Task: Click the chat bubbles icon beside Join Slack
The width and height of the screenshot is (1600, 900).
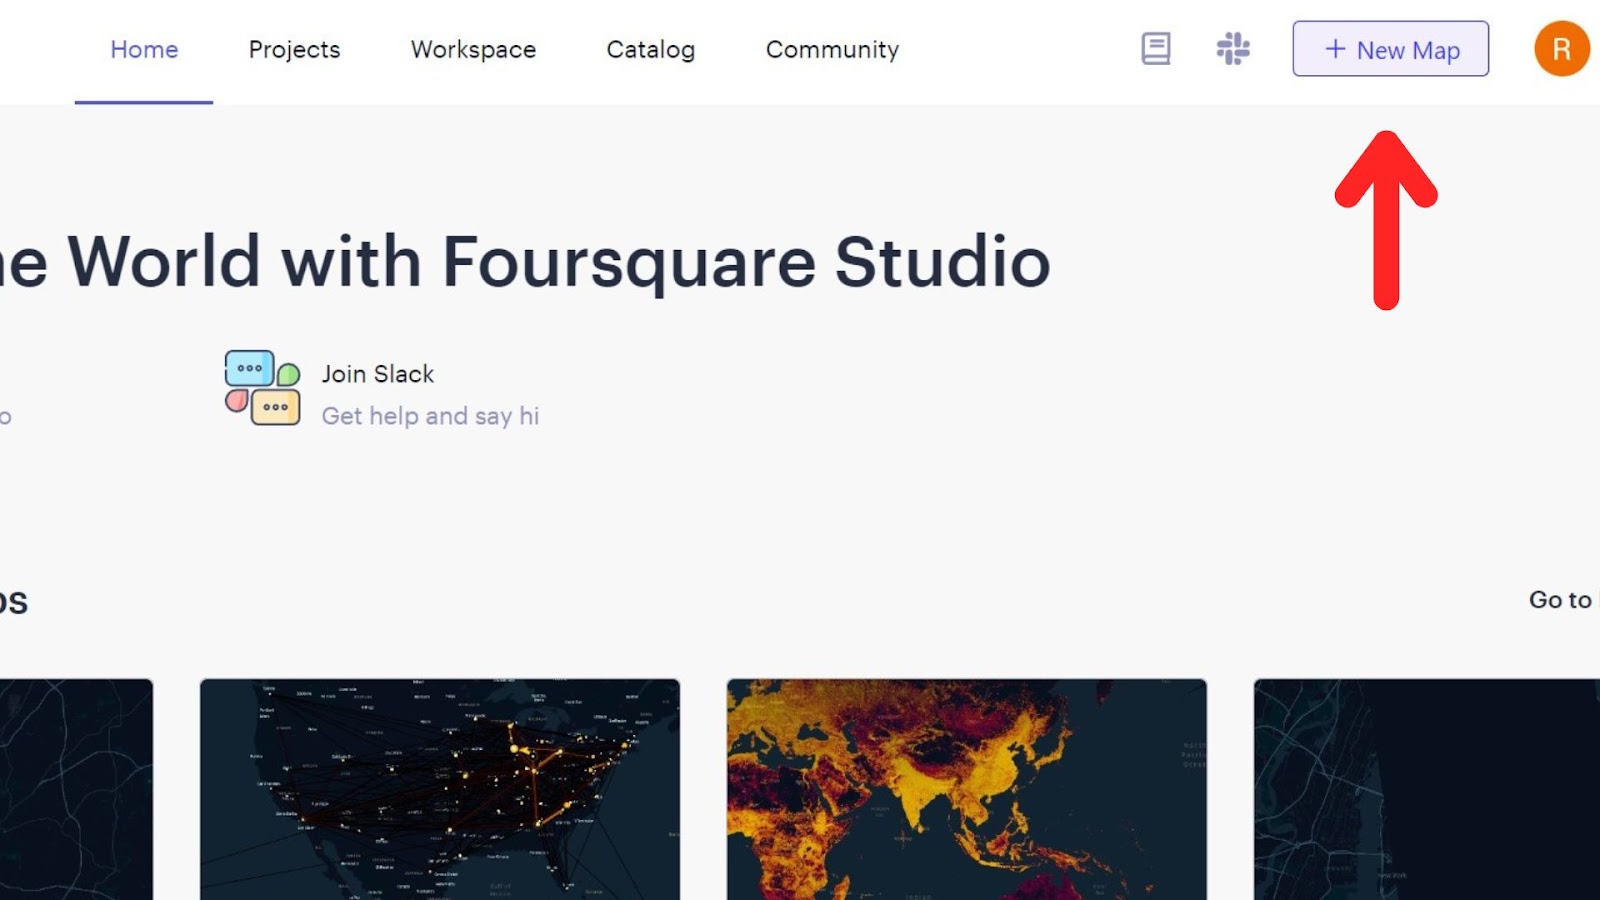Action: [262, 388]
